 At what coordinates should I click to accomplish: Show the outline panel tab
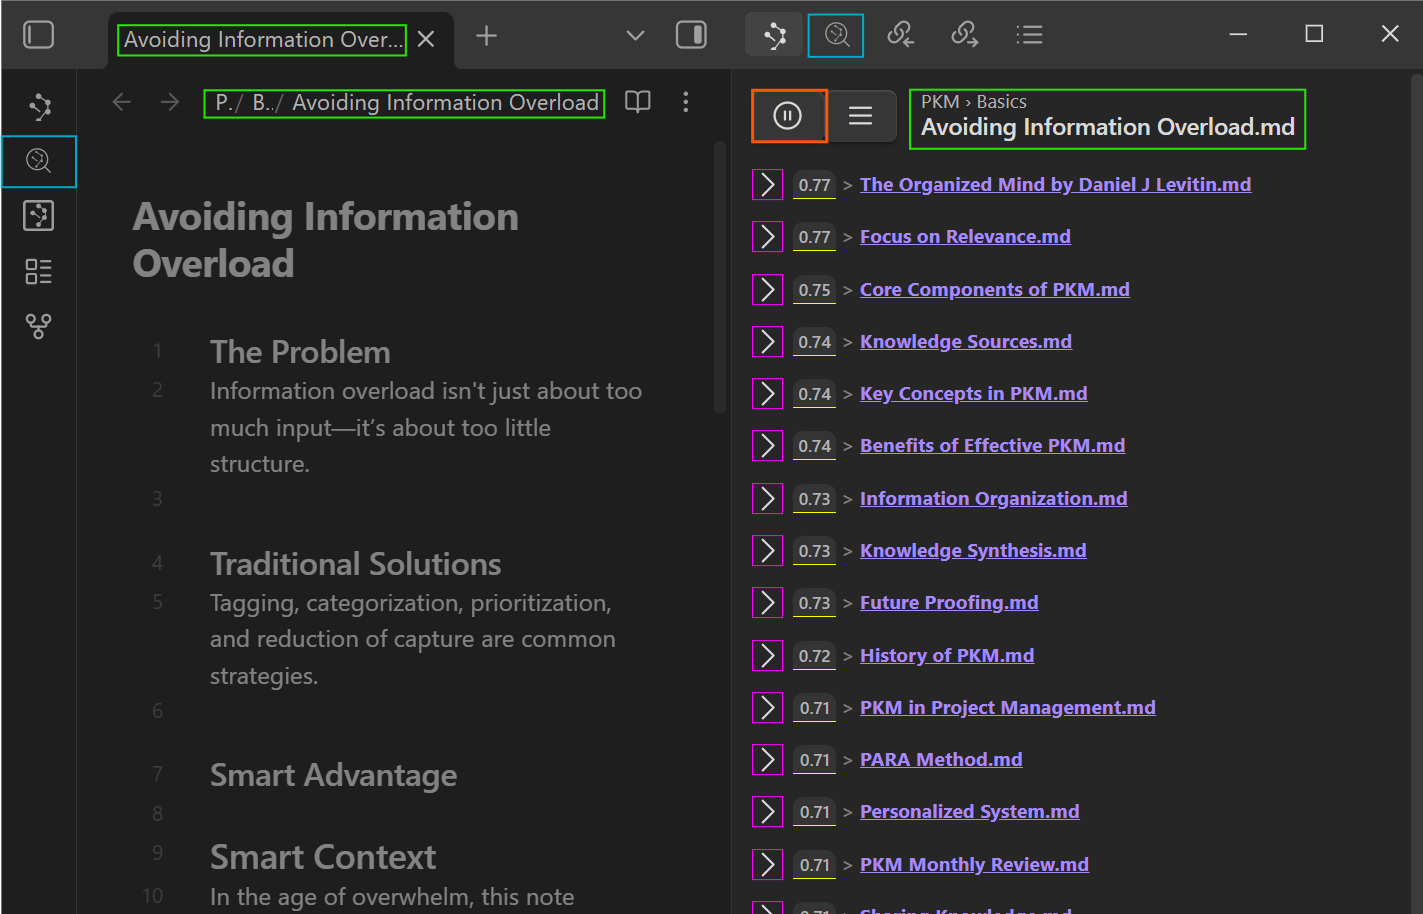1028,35
